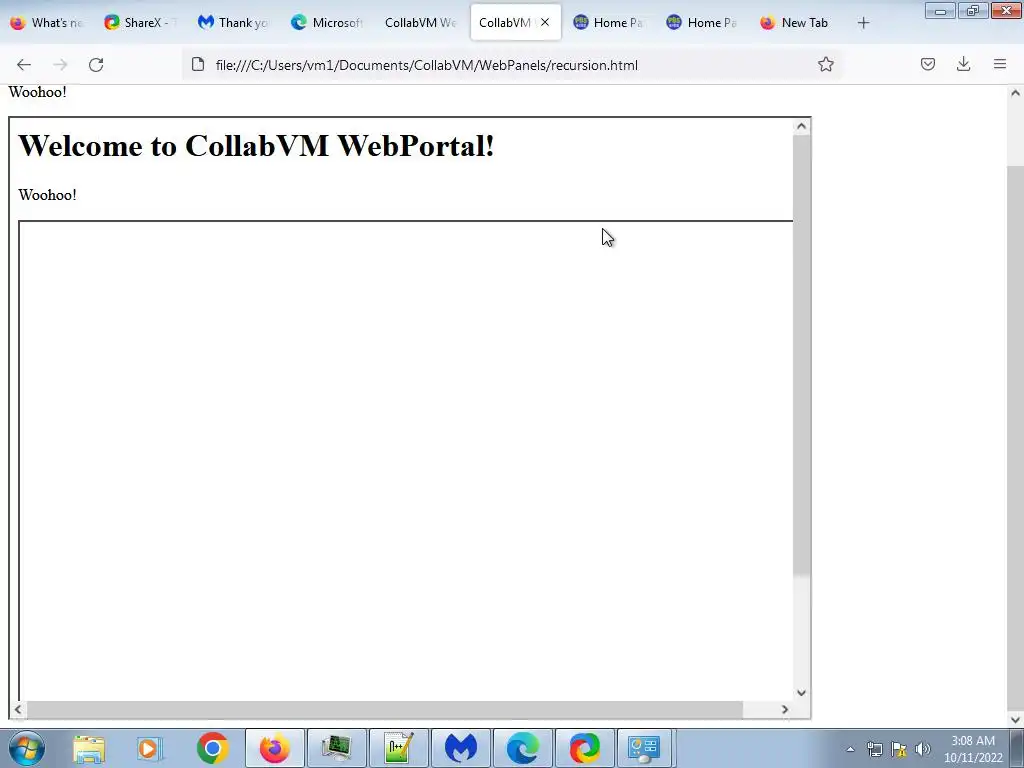The height and width of the screenshot is (768, 1024).
Task: Click the main page scroll up arrow
Action: (1015, 93)
